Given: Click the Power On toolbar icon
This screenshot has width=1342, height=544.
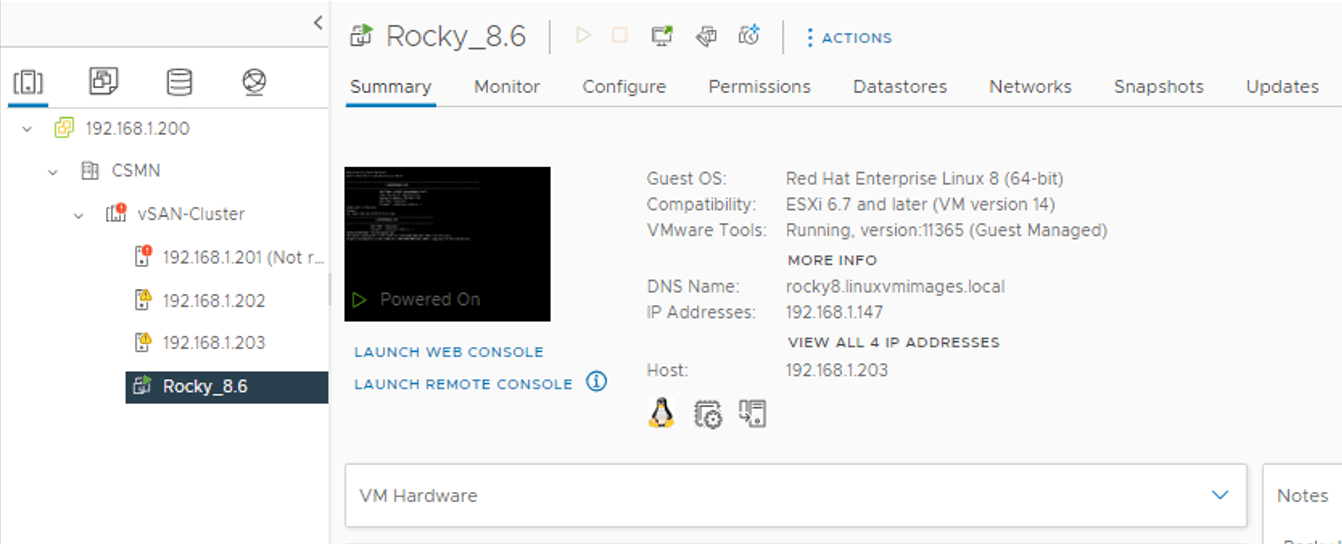Looking at the screenshot, I should 583,36.
